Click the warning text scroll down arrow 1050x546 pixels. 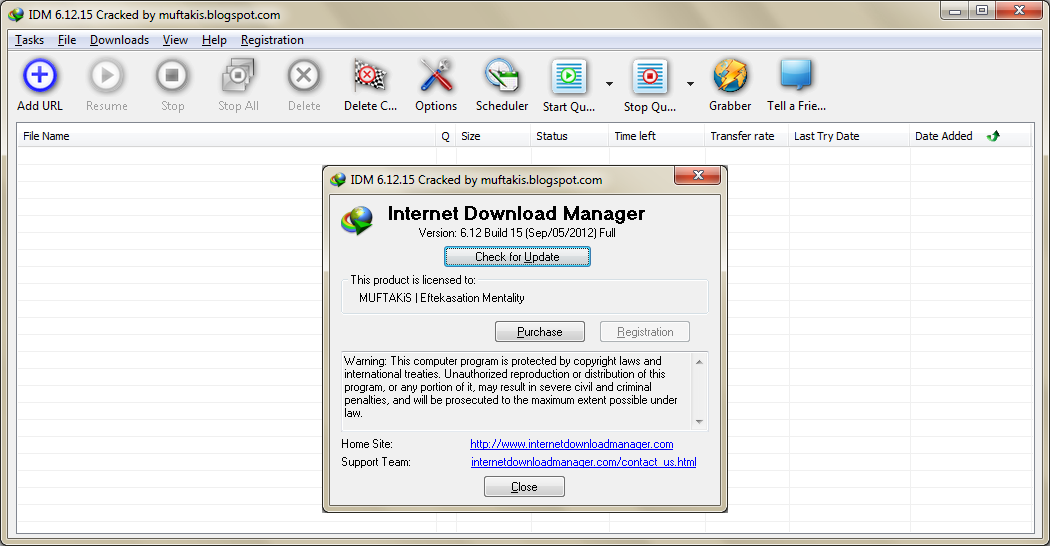(699, 421)
